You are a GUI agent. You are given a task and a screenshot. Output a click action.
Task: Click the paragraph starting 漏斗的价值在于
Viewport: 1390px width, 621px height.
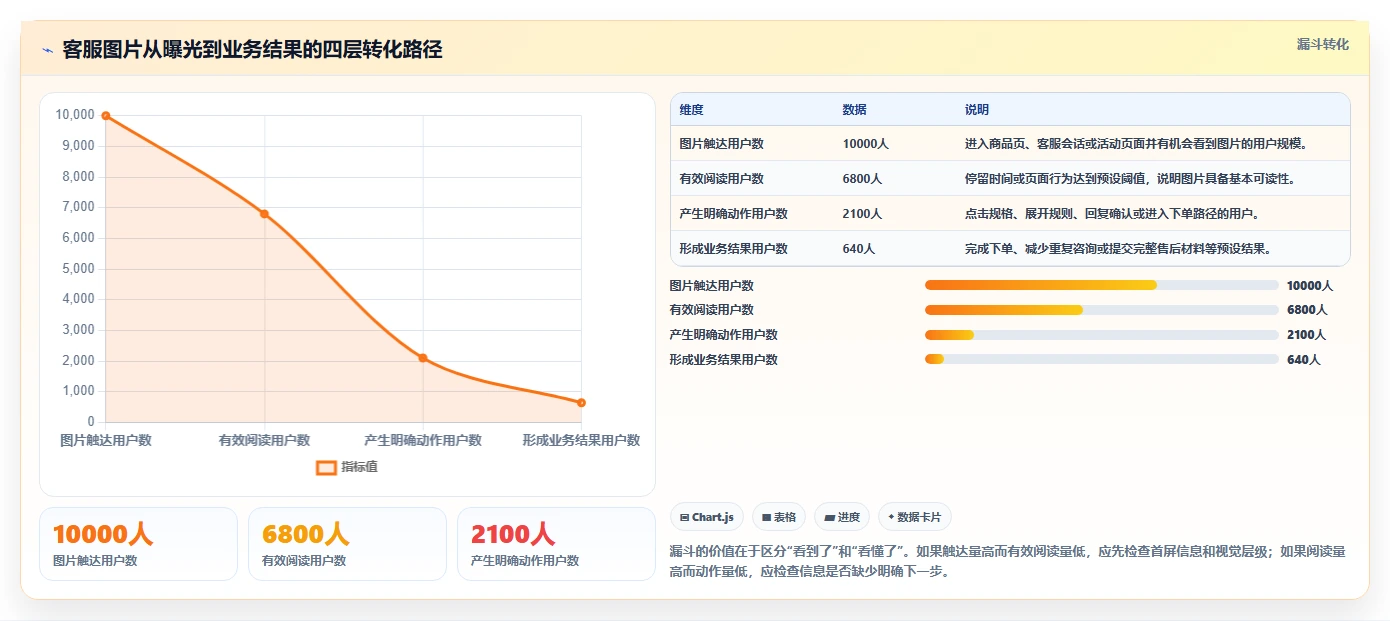coord(1008,561)
